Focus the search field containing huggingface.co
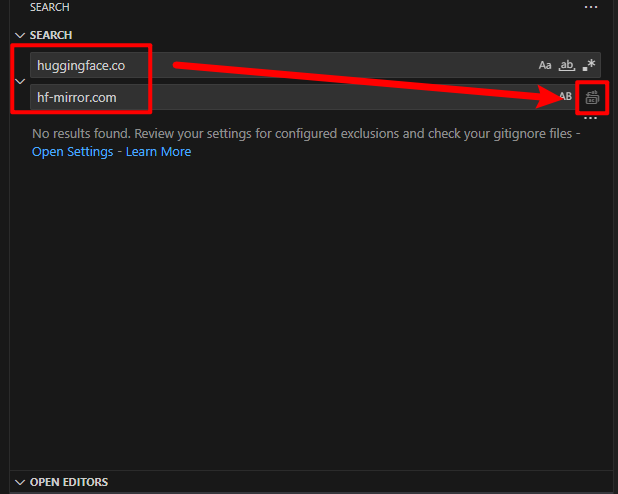 (280, 65)
